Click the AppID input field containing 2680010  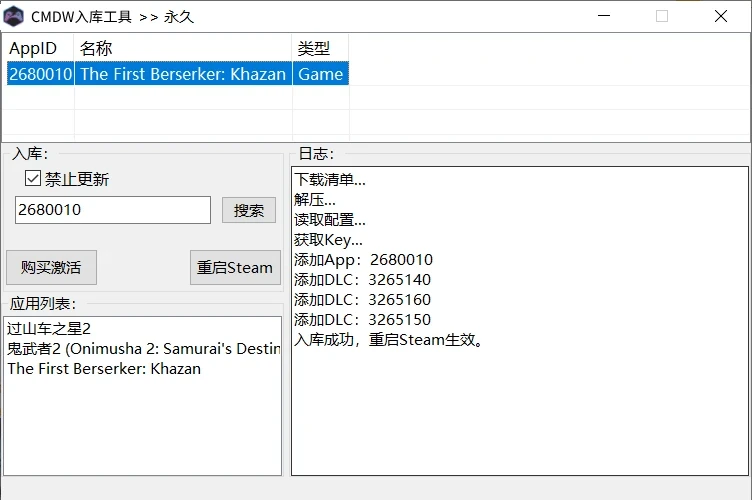pos(113,209)
